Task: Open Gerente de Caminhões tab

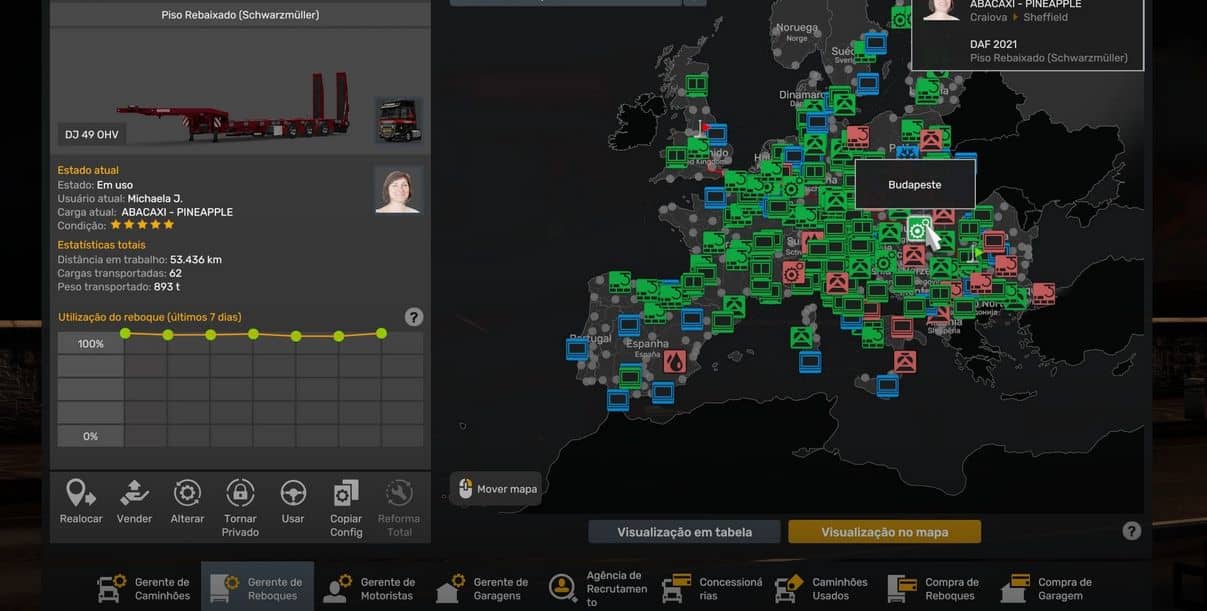Action: [x=144, y=588]
